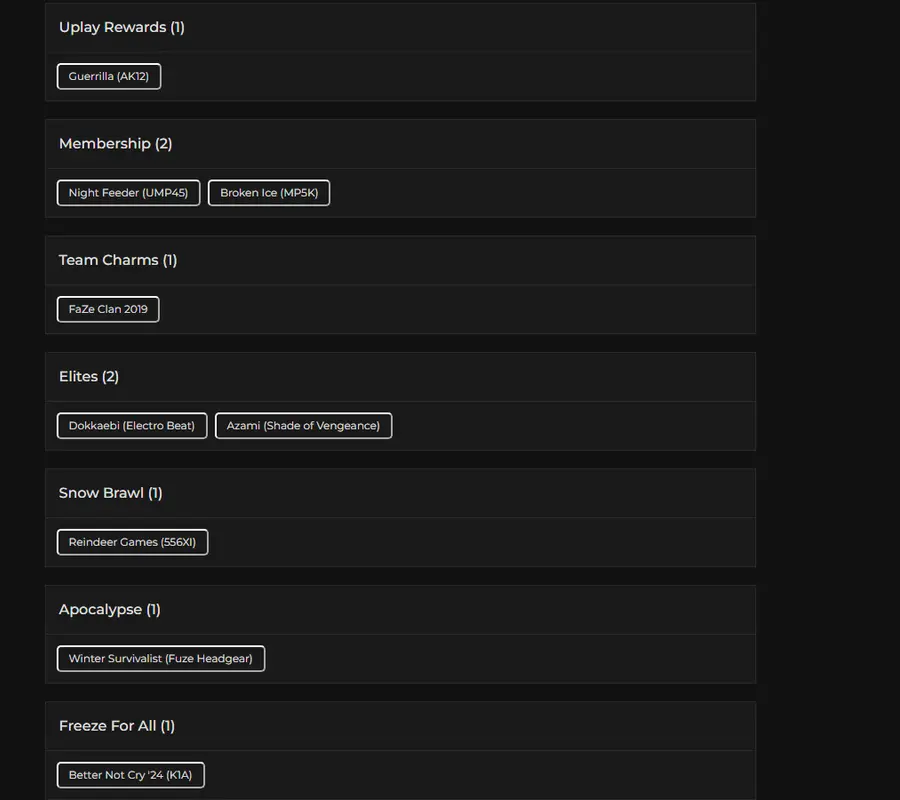This screenshot has width=900, height=800.
Task: Click the (2) count beside Membership
Action: (x=163, y=144)
